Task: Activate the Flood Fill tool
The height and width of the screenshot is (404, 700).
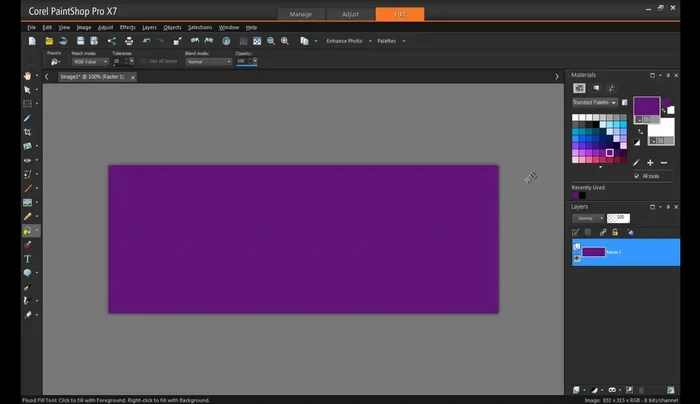Action: click(x=28, y=230)
